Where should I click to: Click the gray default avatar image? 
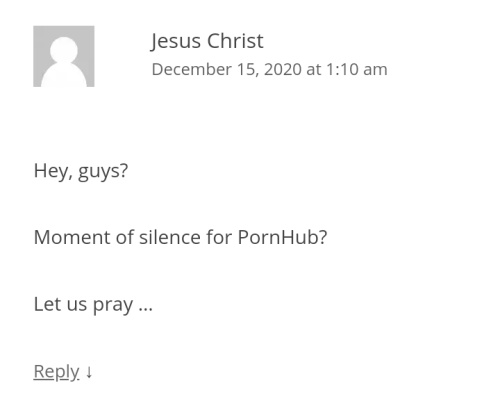[x=64, y=56]
